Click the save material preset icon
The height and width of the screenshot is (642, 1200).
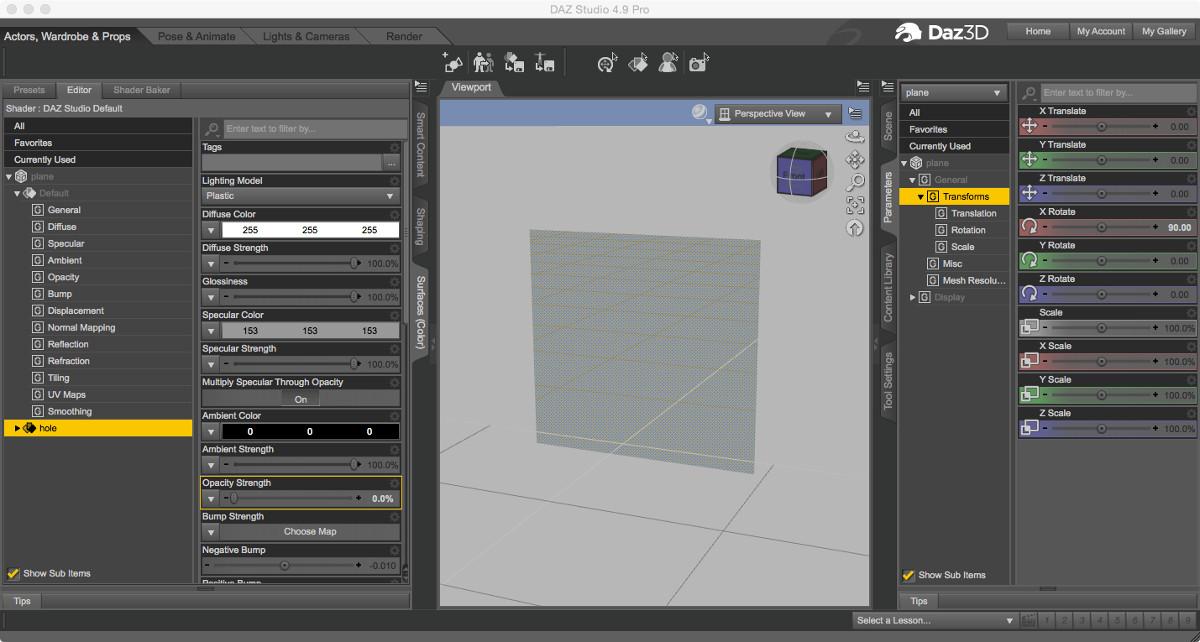click(514, 63)
